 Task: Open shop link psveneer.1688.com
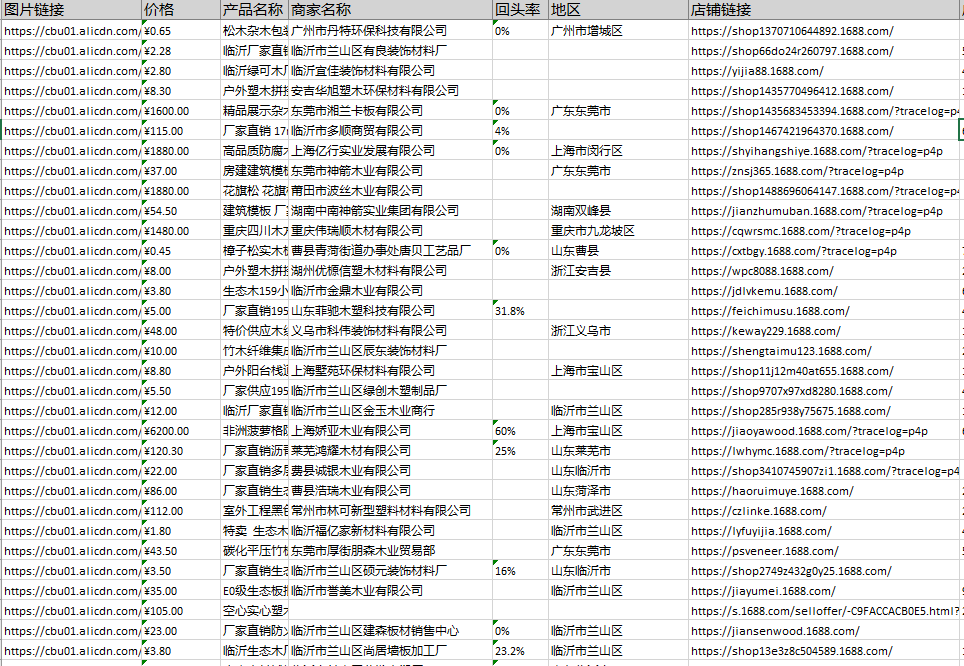click(x=765, y=551)
